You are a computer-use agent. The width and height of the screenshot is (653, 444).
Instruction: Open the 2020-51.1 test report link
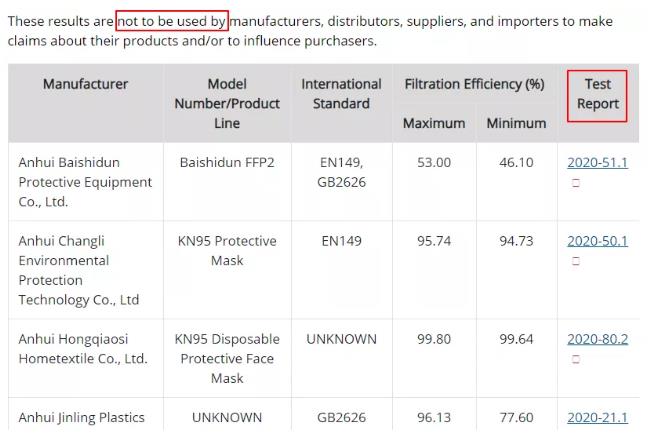point(597,162)
